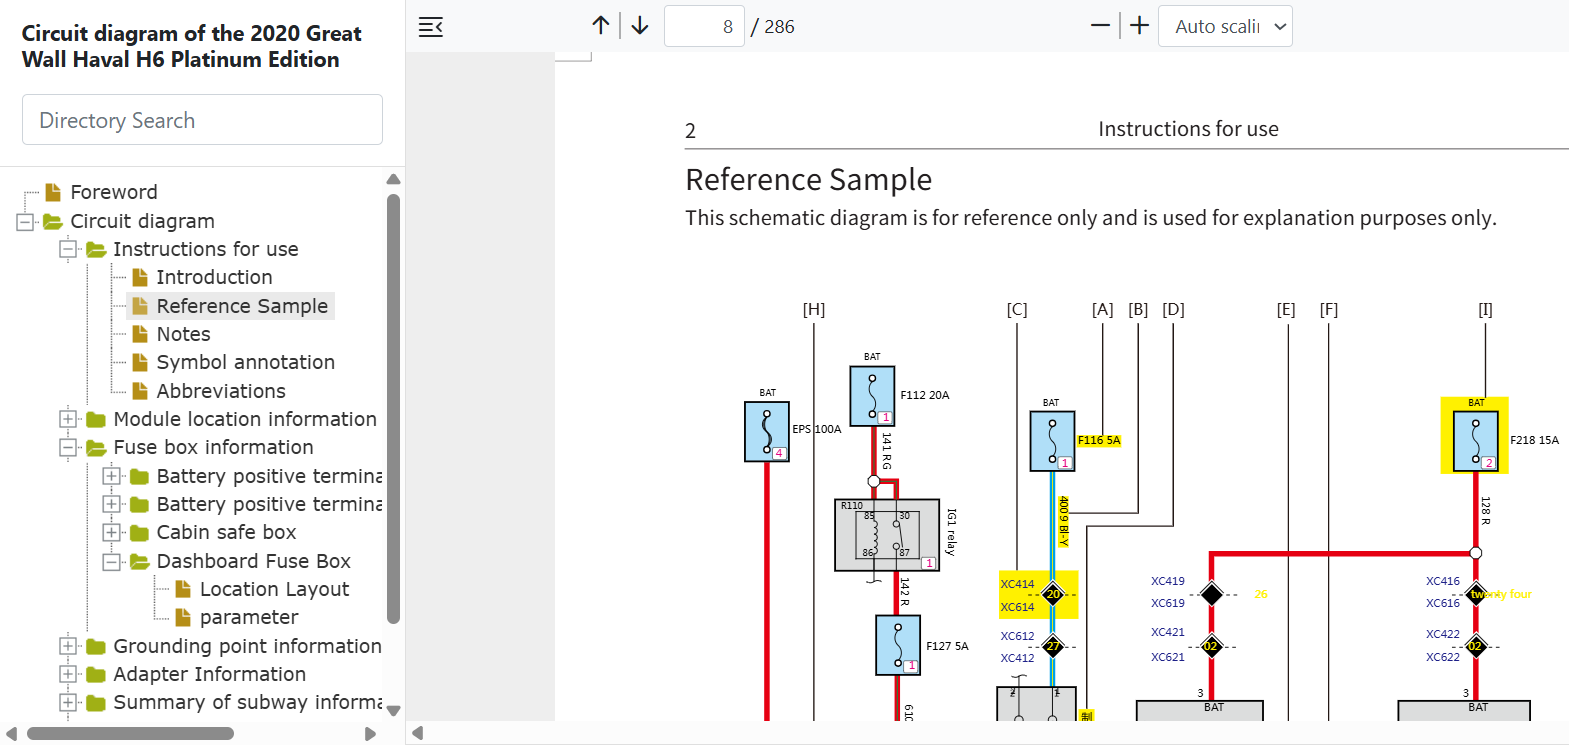Collapse Dashboard Fuse Box node

pyautogui.click(x=112, y=561)
